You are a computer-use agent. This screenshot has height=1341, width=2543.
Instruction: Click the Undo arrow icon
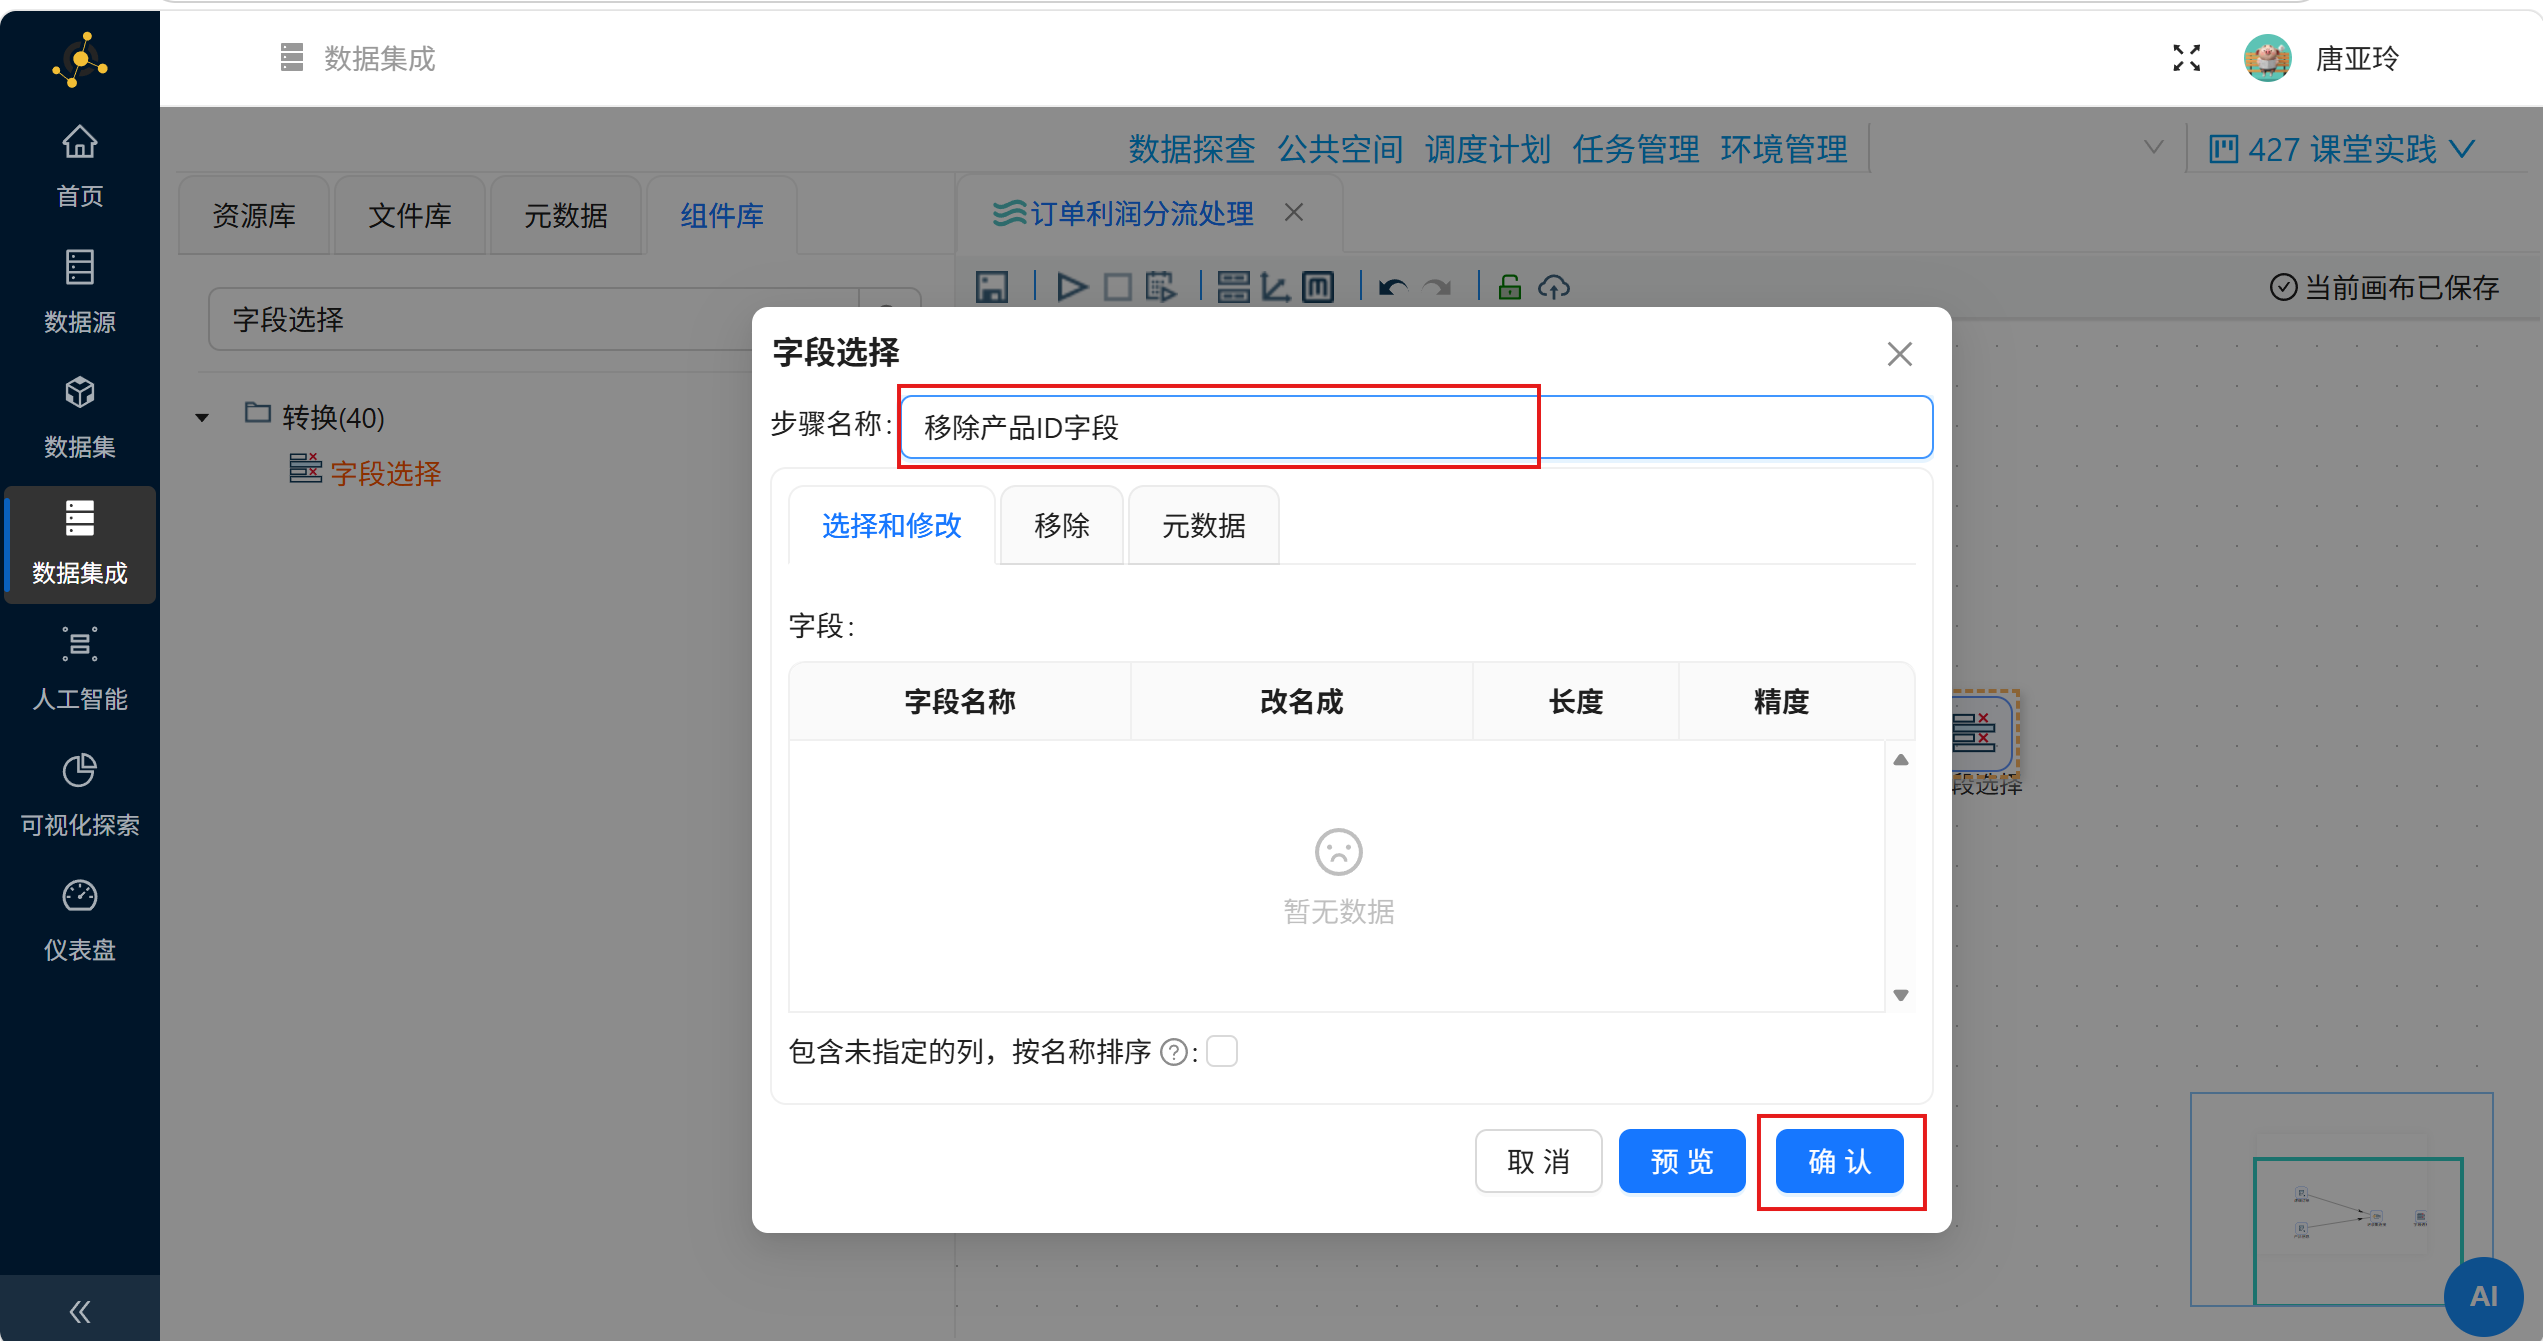pos(1392,288)
